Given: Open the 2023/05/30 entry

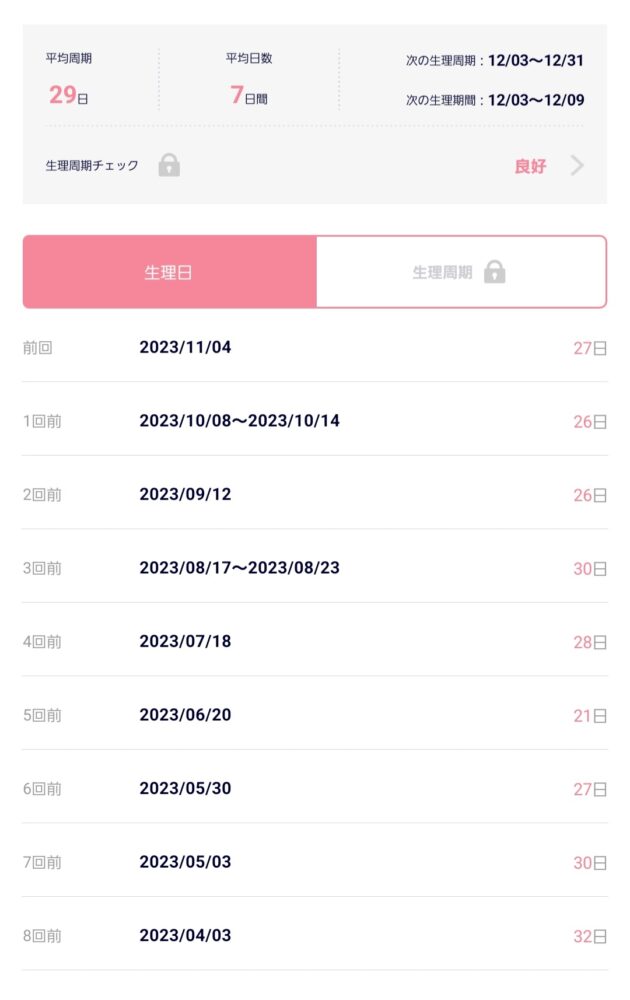Looking at the screenshot, I should point(315,788).
